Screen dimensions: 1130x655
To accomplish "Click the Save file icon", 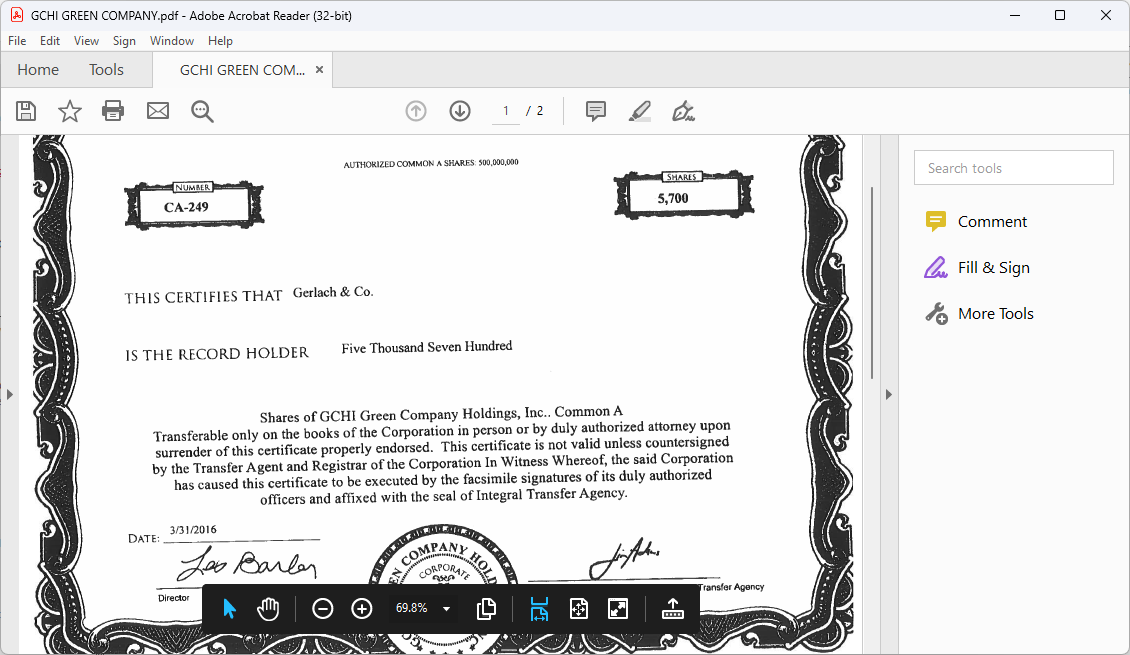I will 26,111.
